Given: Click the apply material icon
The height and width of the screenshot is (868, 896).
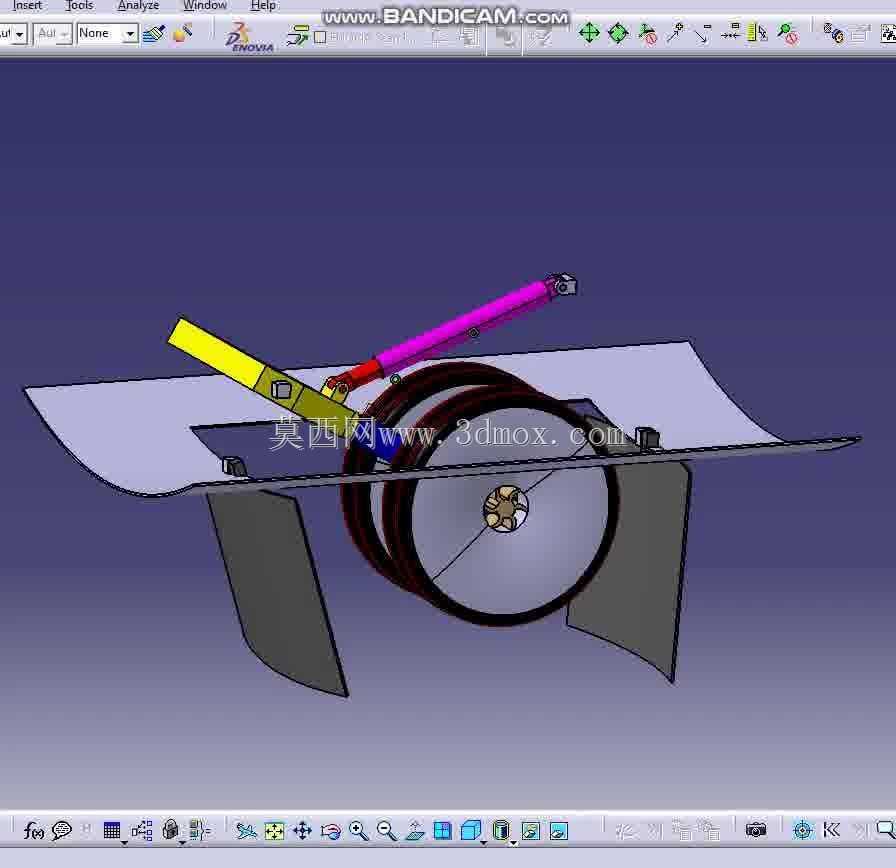Looking at the screenshot, I should coord(182,33).
